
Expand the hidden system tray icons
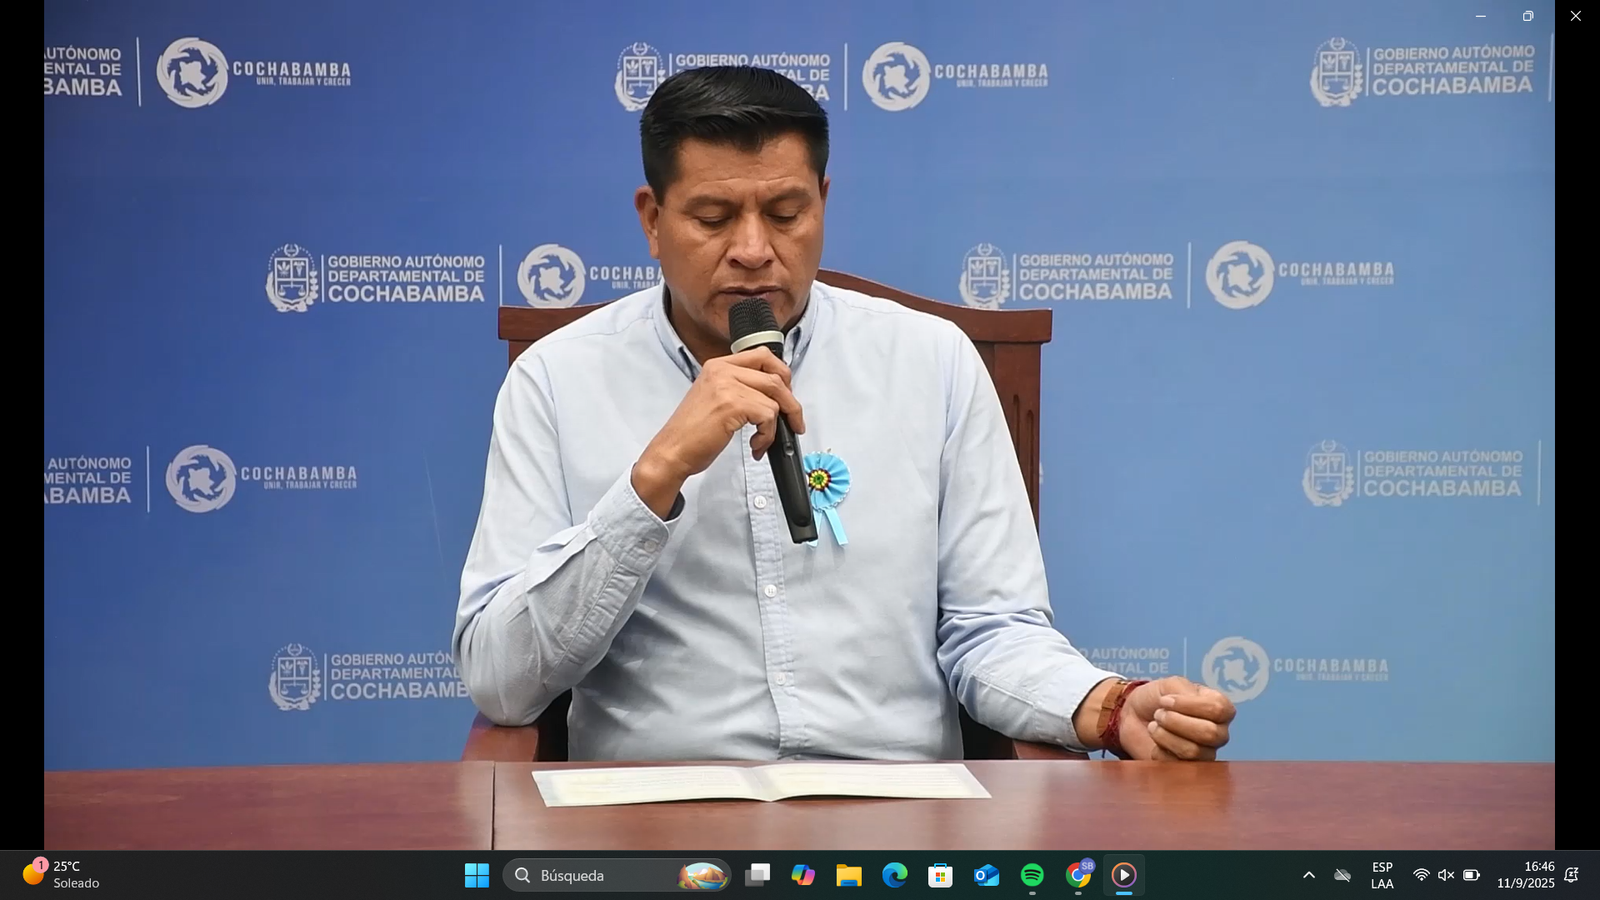[x=1308, y=875]
